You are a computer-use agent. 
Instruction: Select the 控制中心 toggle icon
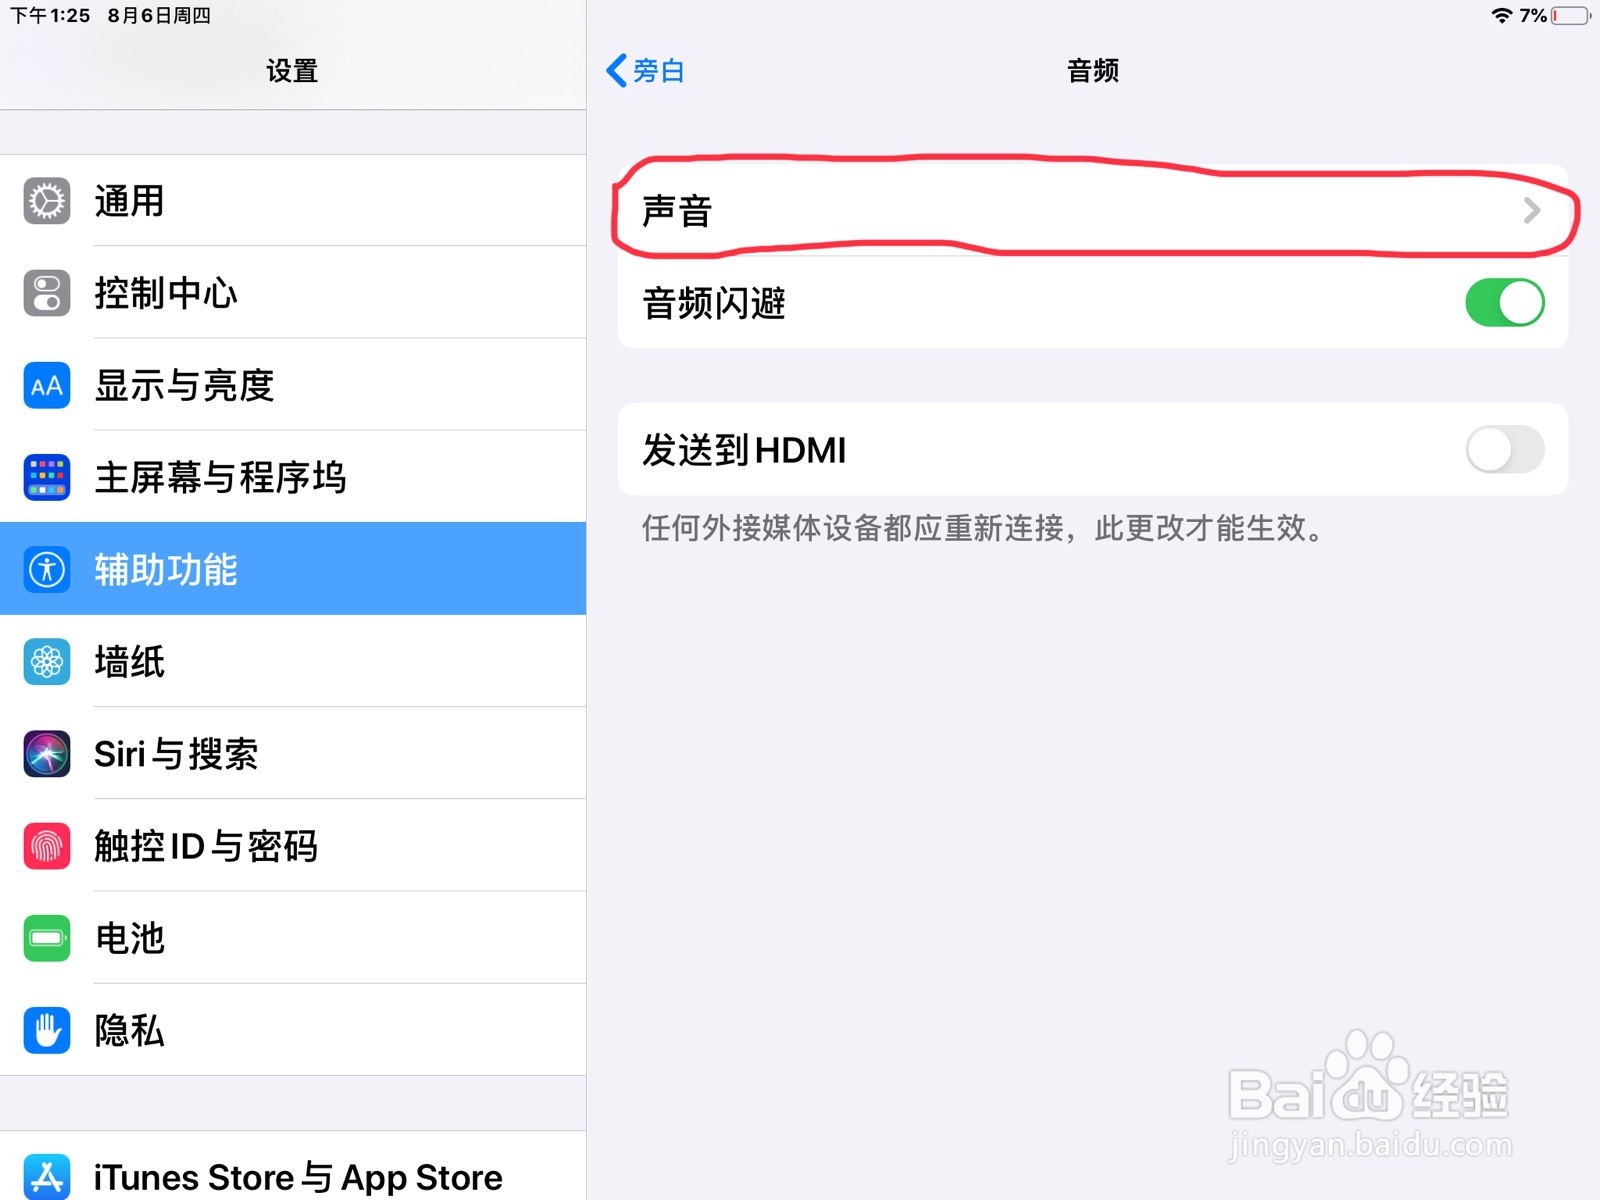47,293
